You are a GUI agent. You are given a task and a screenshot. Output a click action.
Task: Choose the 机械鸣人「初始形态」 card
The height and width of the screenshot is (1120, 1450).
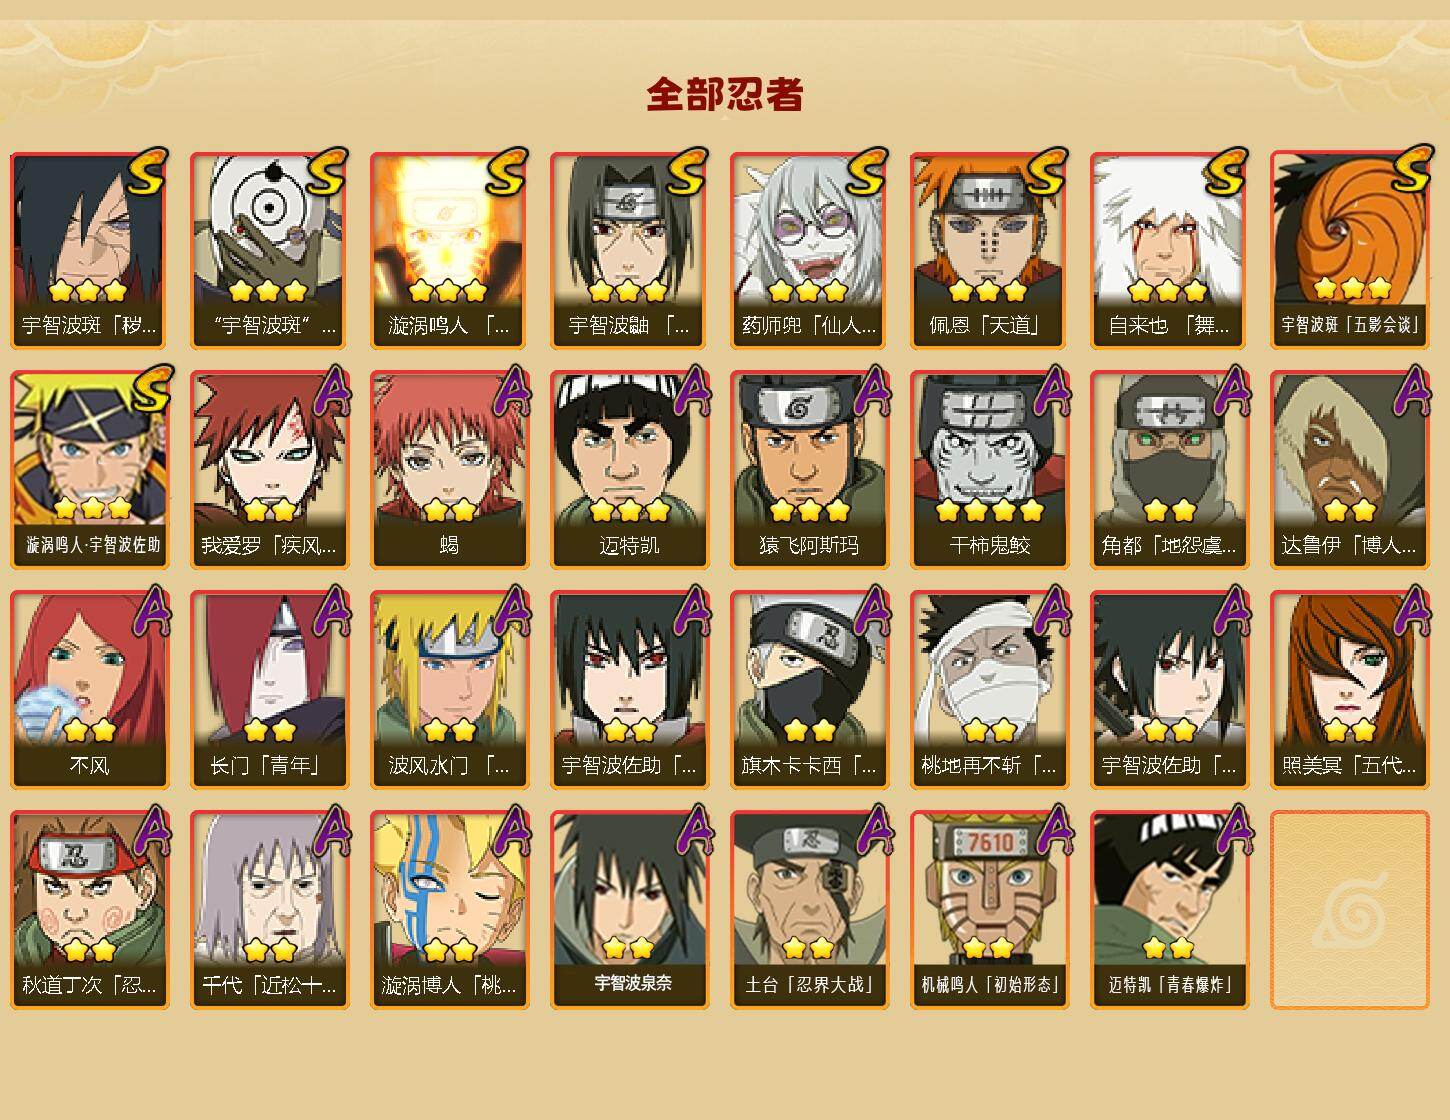pos(989,910)
